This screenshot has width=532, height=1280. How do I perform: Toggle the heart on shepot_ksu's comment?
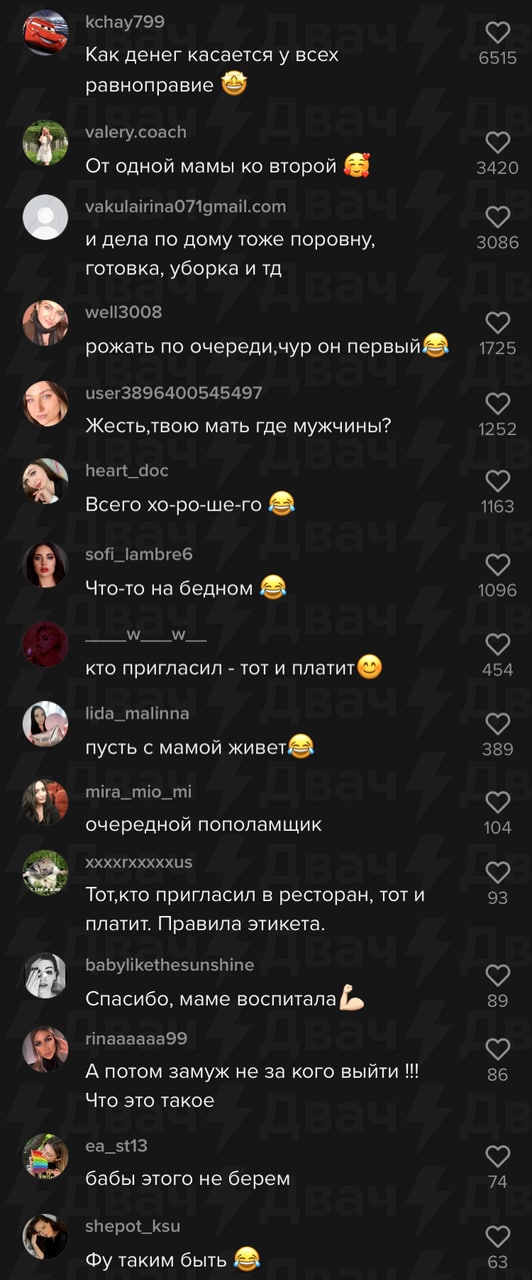(497, 1236)
